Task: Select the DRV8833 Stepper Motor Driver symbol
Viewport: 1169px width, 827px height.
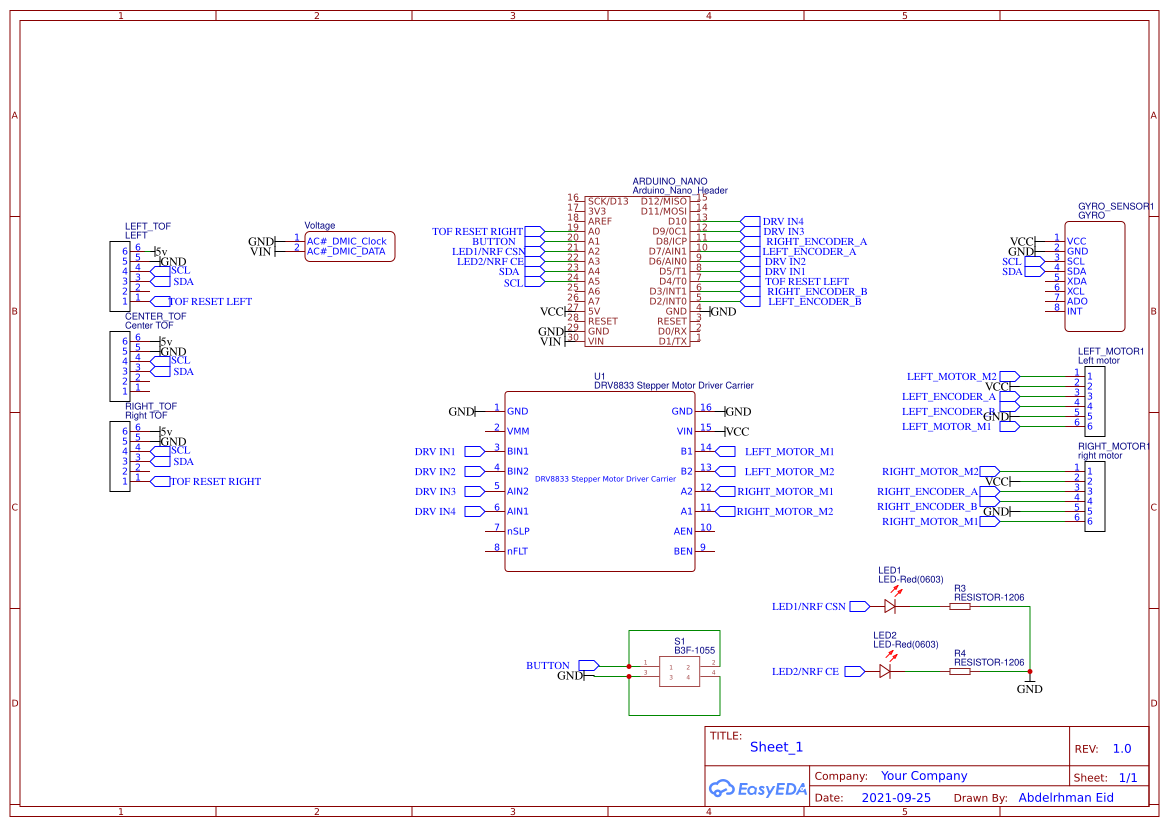Action: 600,480
